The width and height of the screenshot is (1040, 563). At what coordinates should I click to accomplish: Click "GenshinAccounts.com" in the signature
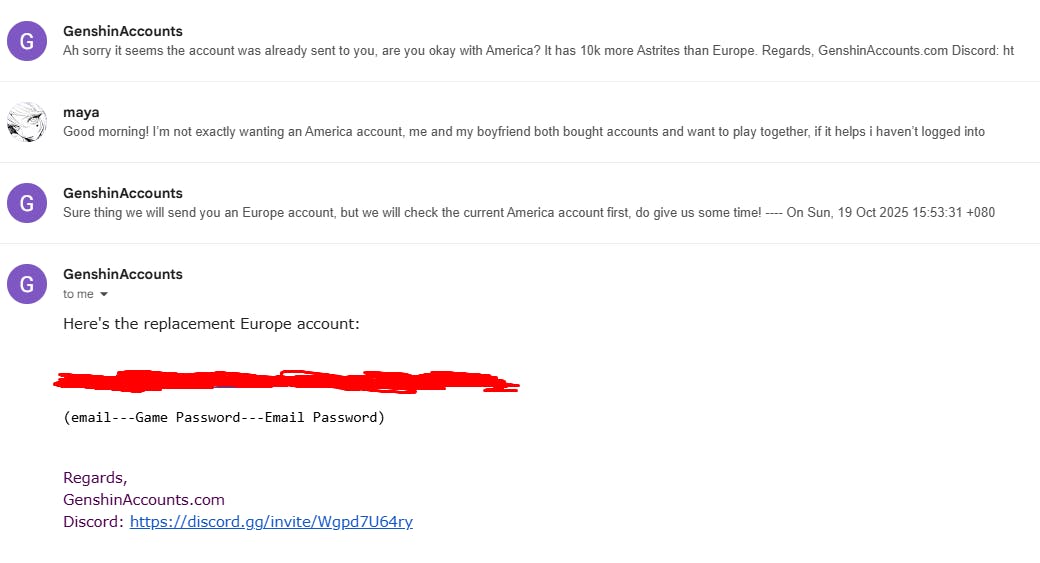pos(144,499)
